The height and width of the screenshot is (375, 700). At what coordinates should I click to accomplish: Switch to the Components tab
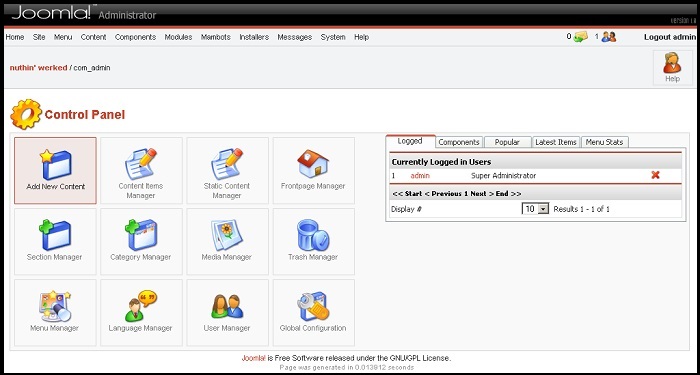coord(459,142)
